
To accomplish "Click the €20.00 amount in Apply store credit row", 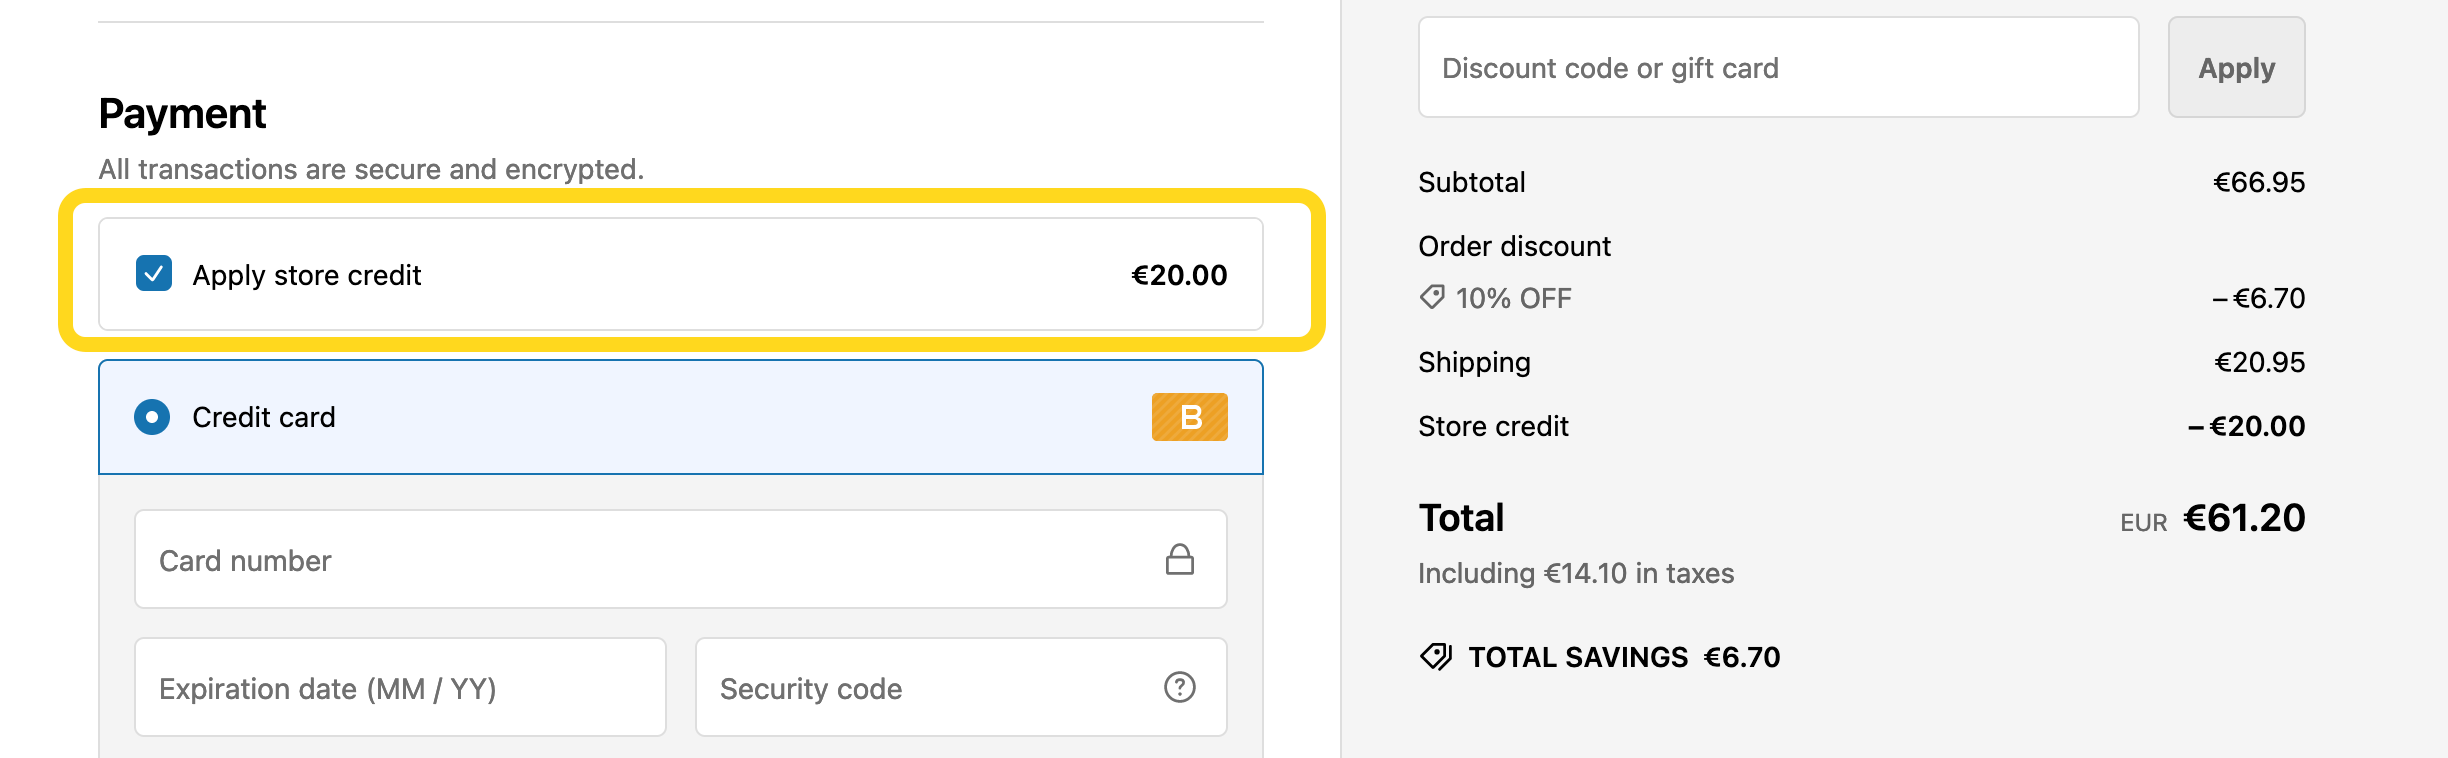I will tap(1179, 275).
